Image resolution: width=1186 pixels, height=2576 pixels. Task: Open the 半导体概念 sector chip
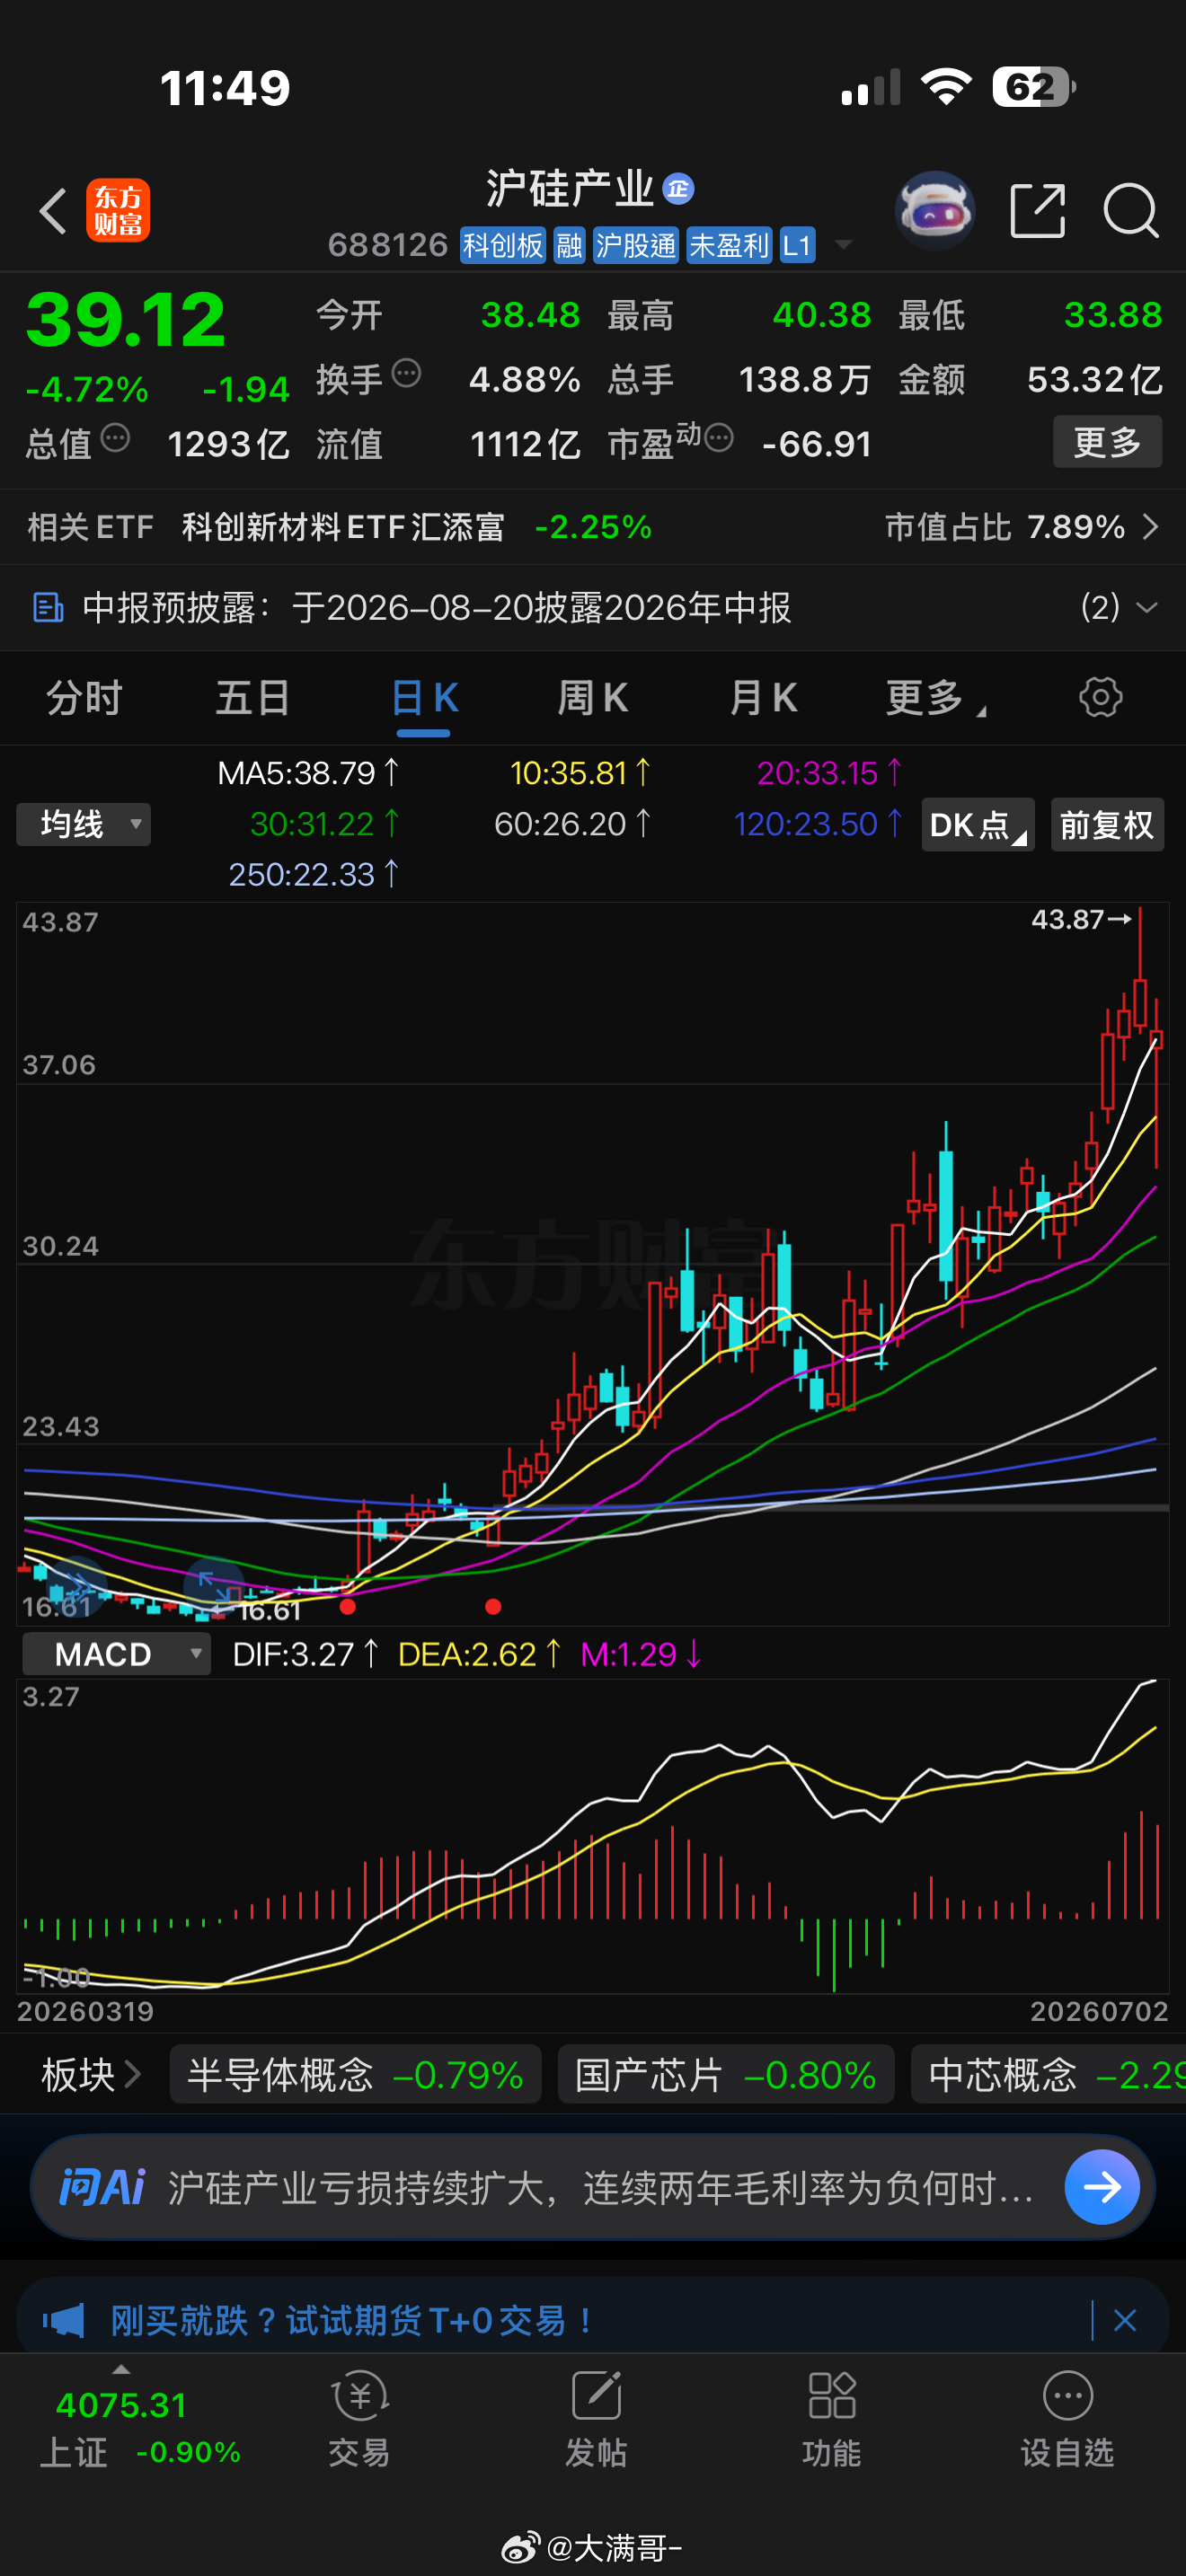[x=356, y=2075]
